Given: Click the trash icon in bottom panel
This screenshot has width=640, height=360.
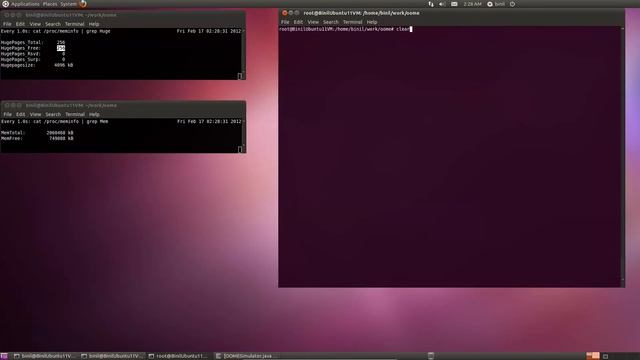Looking at the screenshot, I should pos(431,356).
